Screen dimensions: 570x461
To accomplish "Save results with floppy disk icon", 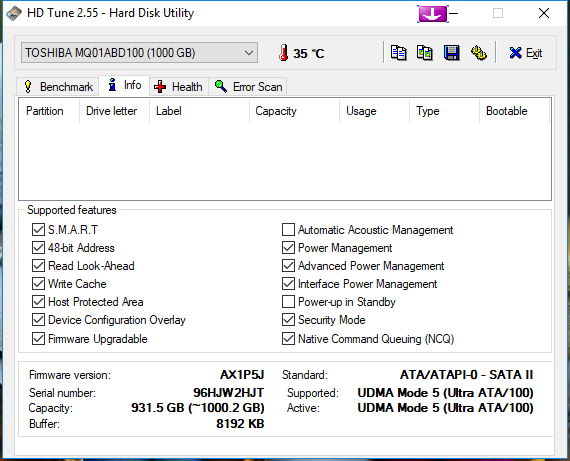I will (451, 53).
